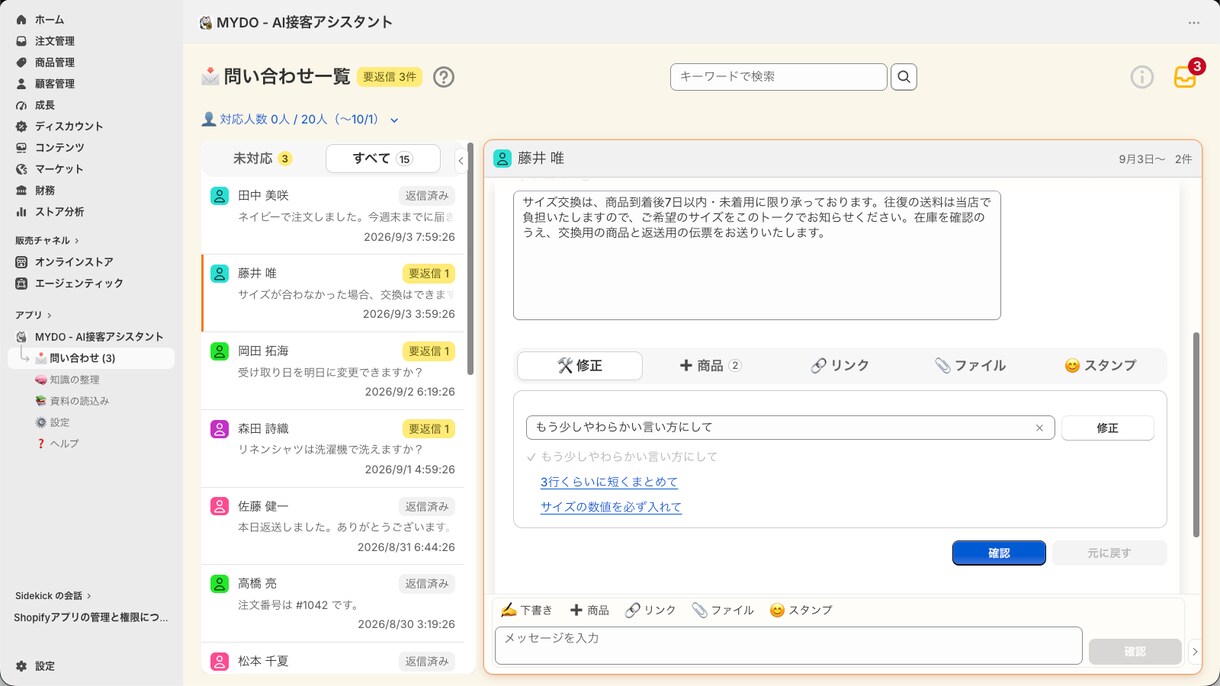Open マーケット in the sidebar
The height and width of the screenshot is (686, 1220).
click(x=59, y=169)
